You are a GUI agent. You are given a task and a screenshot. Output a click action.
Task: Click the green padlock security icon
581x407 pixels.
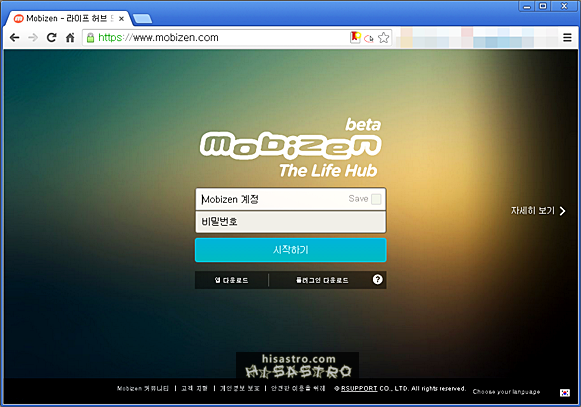pos(90,37)
